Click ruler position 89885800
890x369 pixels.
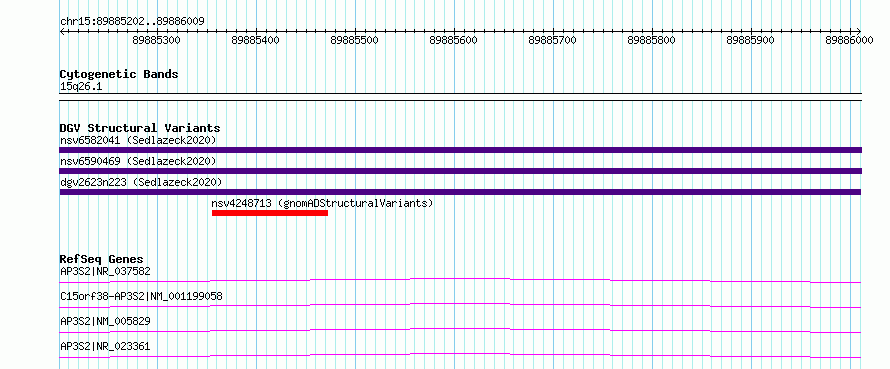[652, 40]
